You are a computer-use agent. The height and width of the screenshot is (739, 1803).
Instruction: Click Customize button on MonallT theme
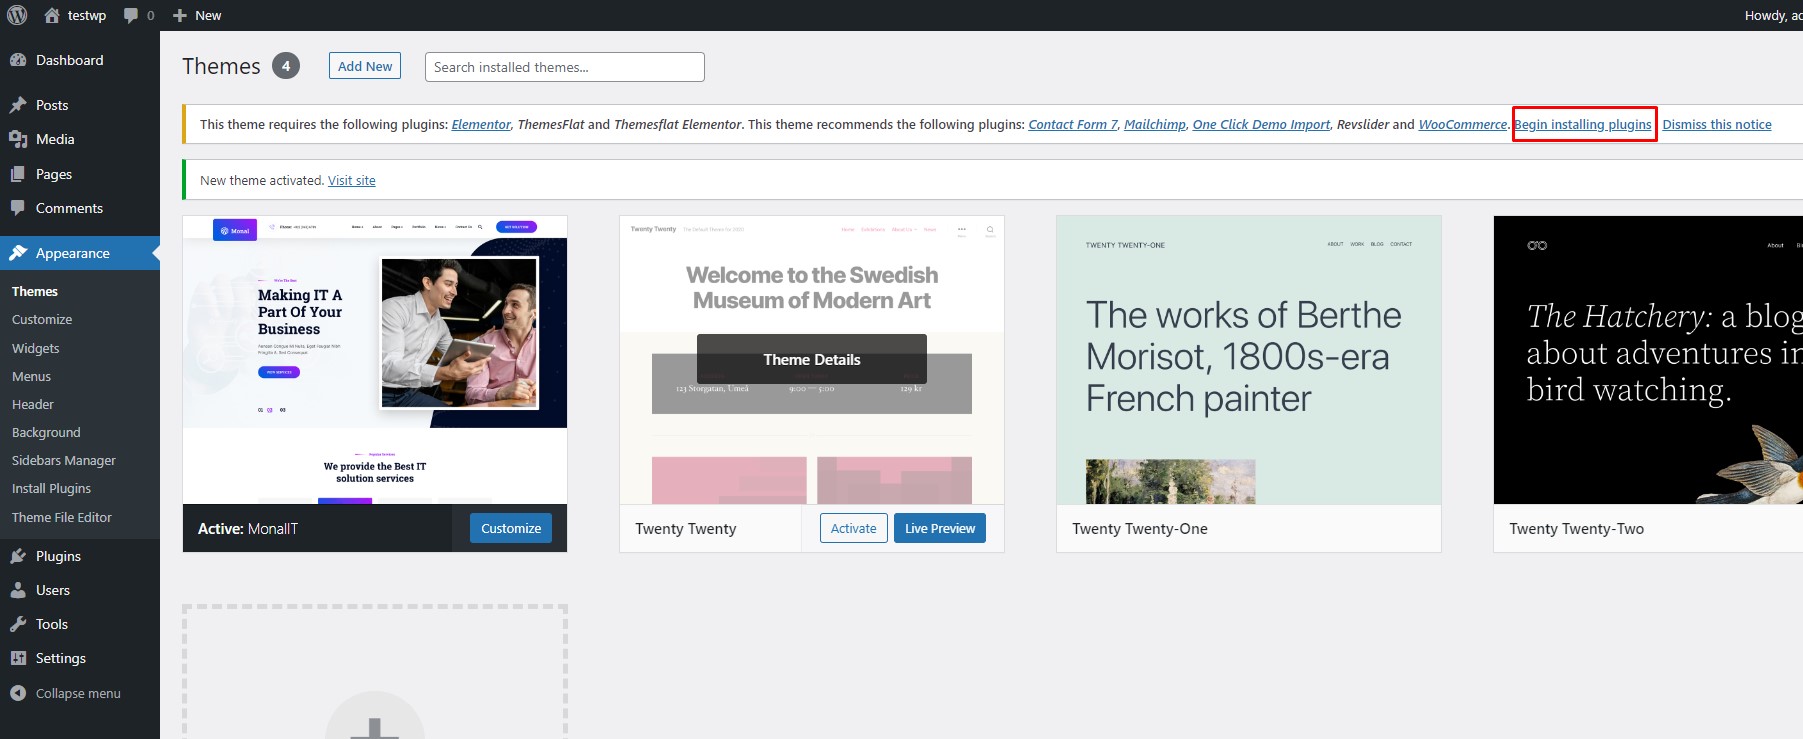point(511,528)
